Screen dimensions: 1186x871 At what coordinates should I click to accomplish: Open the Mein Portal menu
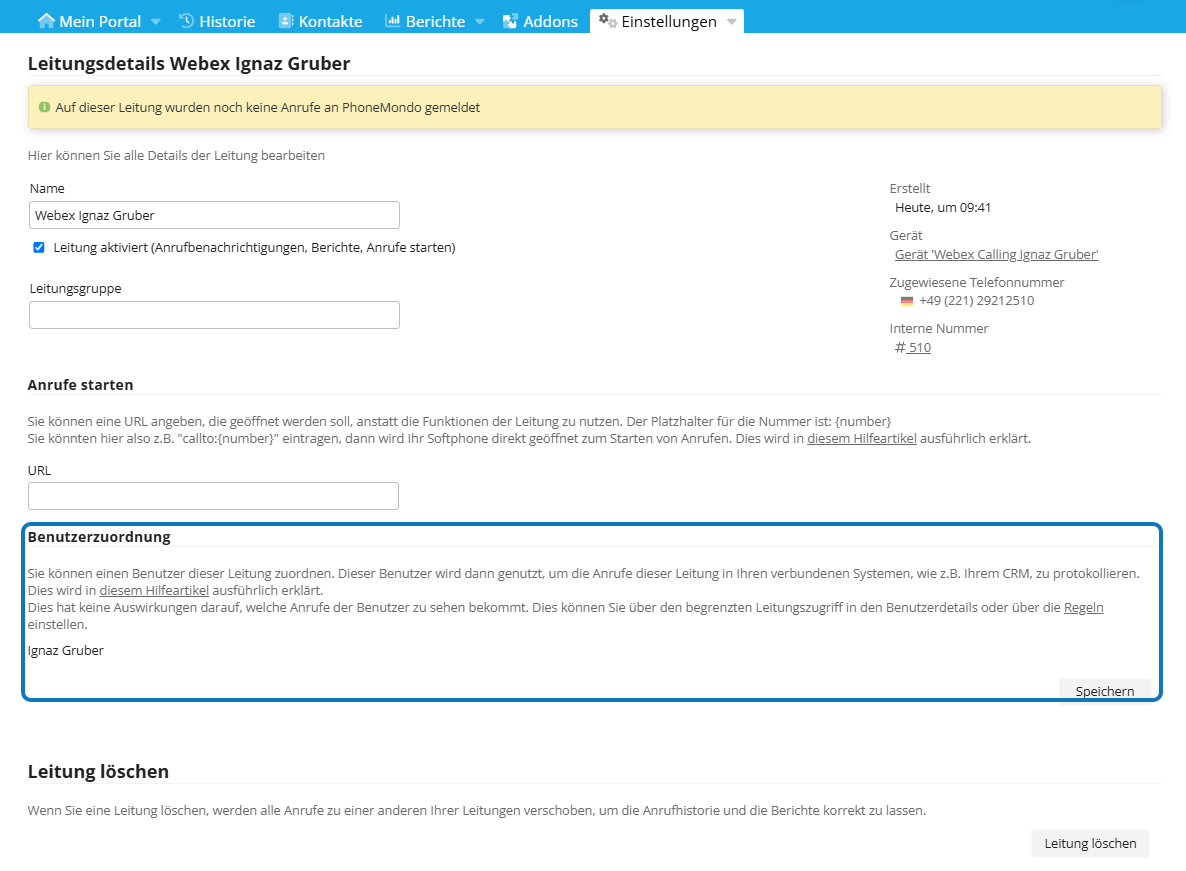(x=99, y=21)
